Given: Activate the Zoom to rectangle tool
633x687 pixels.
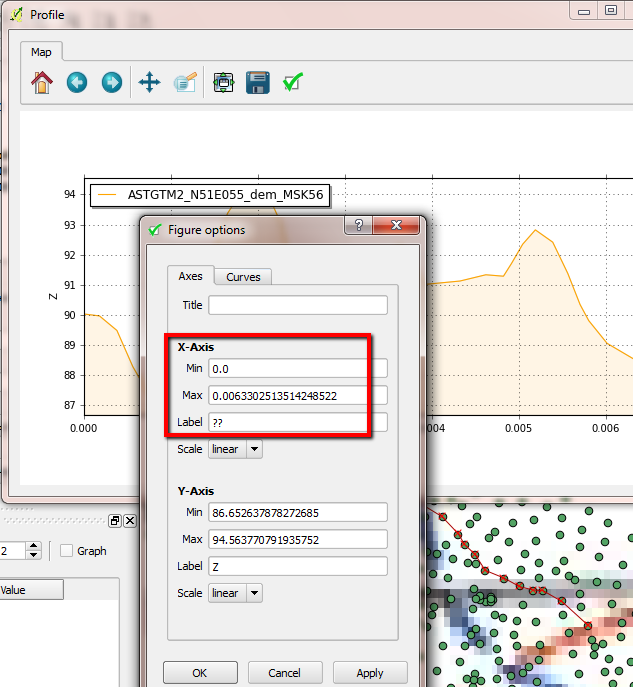Looking at the screenshot, I should click(x=184, y=82).
